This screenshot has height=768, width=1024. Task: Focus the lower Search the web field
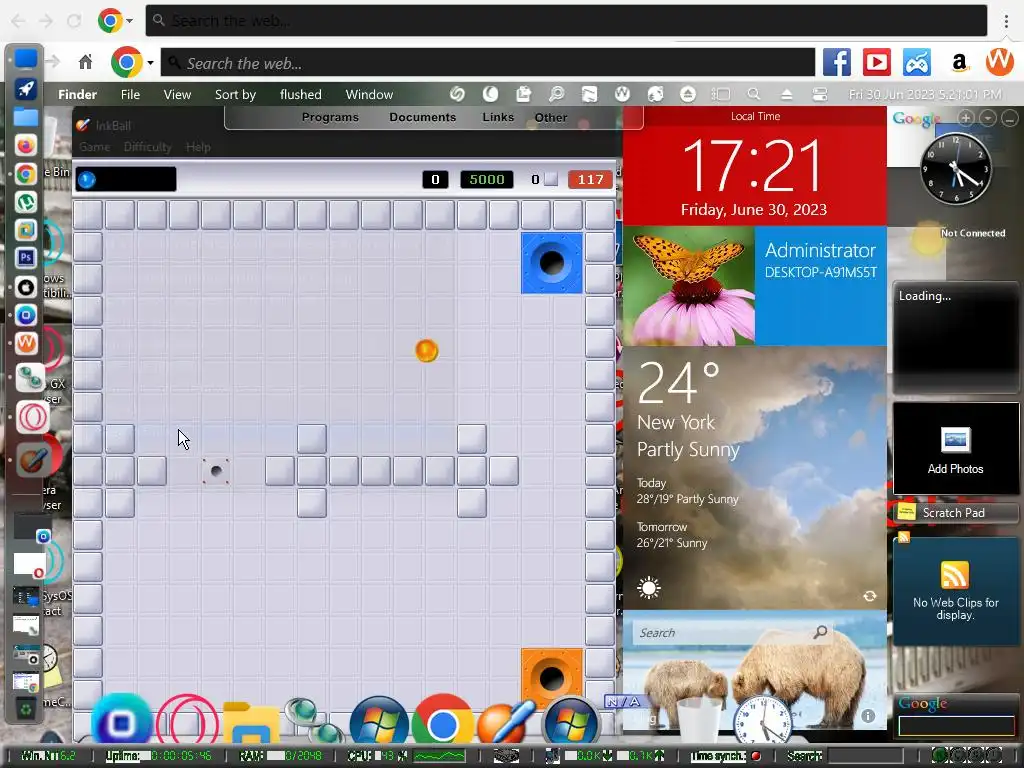(x=487, y=63)
